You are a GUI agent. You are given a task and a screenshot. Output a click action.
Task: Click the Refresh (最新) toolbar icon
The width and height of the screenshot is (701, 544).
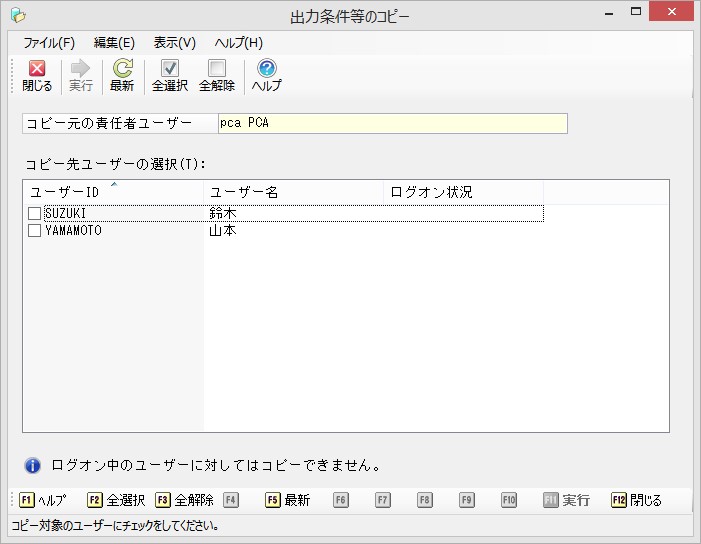click(122, 69)
